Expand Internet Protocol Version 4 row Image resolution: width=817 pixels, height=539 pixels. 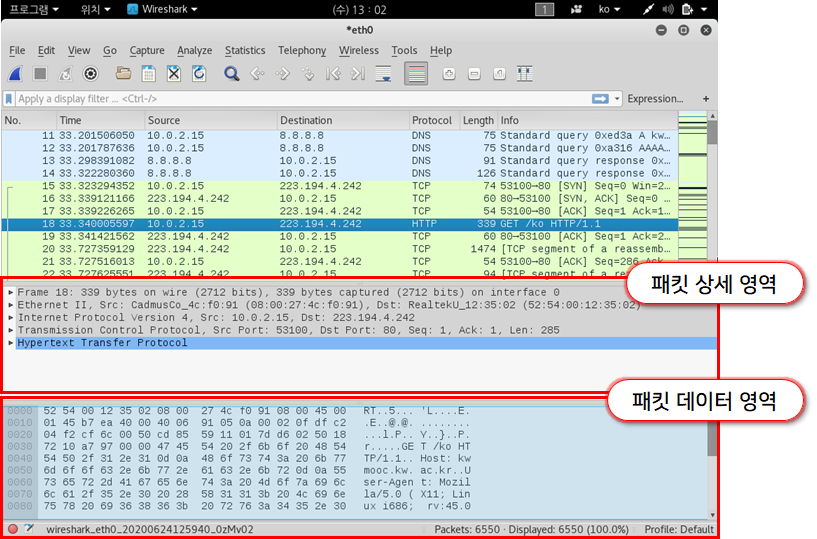tap(10, 317)
